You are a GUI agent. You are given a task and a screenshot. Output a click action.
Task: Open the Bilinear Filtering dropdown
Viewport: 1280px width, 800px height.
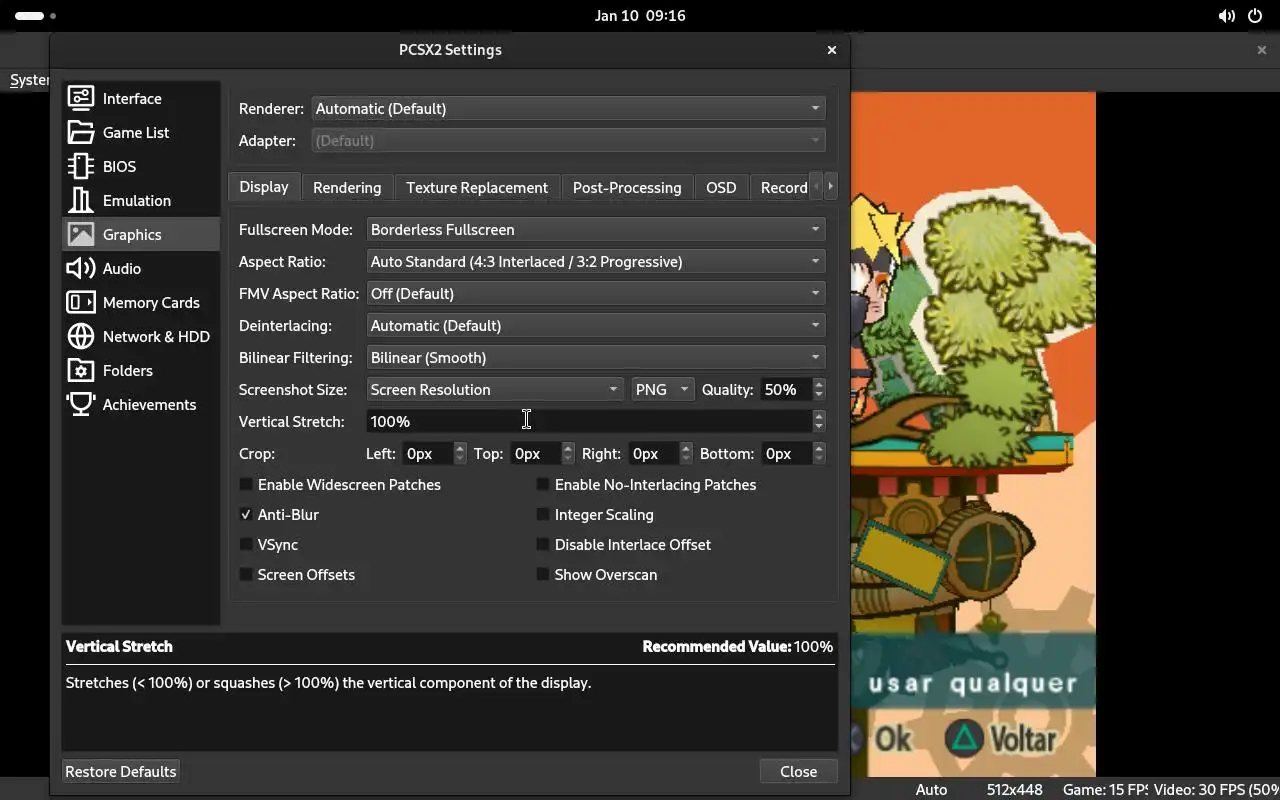[x=596, y=357]
